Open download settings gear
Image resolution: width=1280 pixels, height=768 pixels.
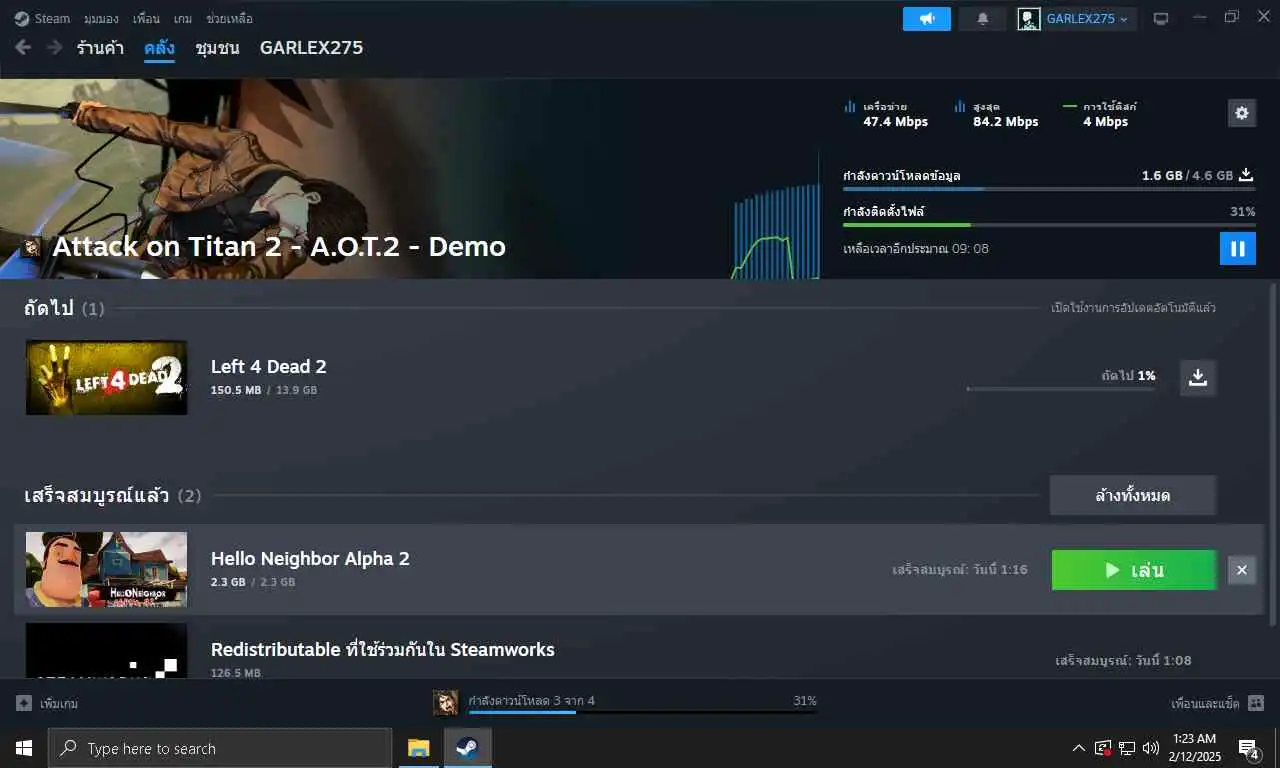(1242, 113)
